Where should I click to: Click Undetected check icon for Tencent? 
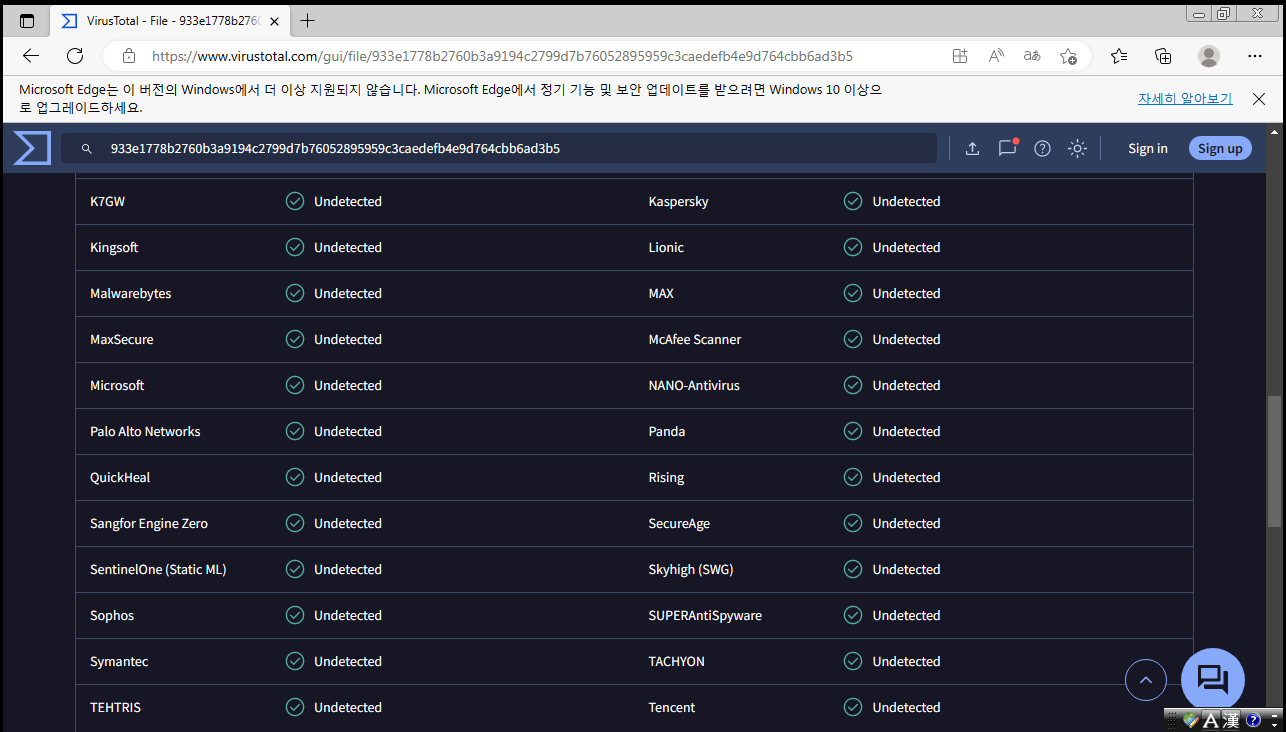coord(853,707)
